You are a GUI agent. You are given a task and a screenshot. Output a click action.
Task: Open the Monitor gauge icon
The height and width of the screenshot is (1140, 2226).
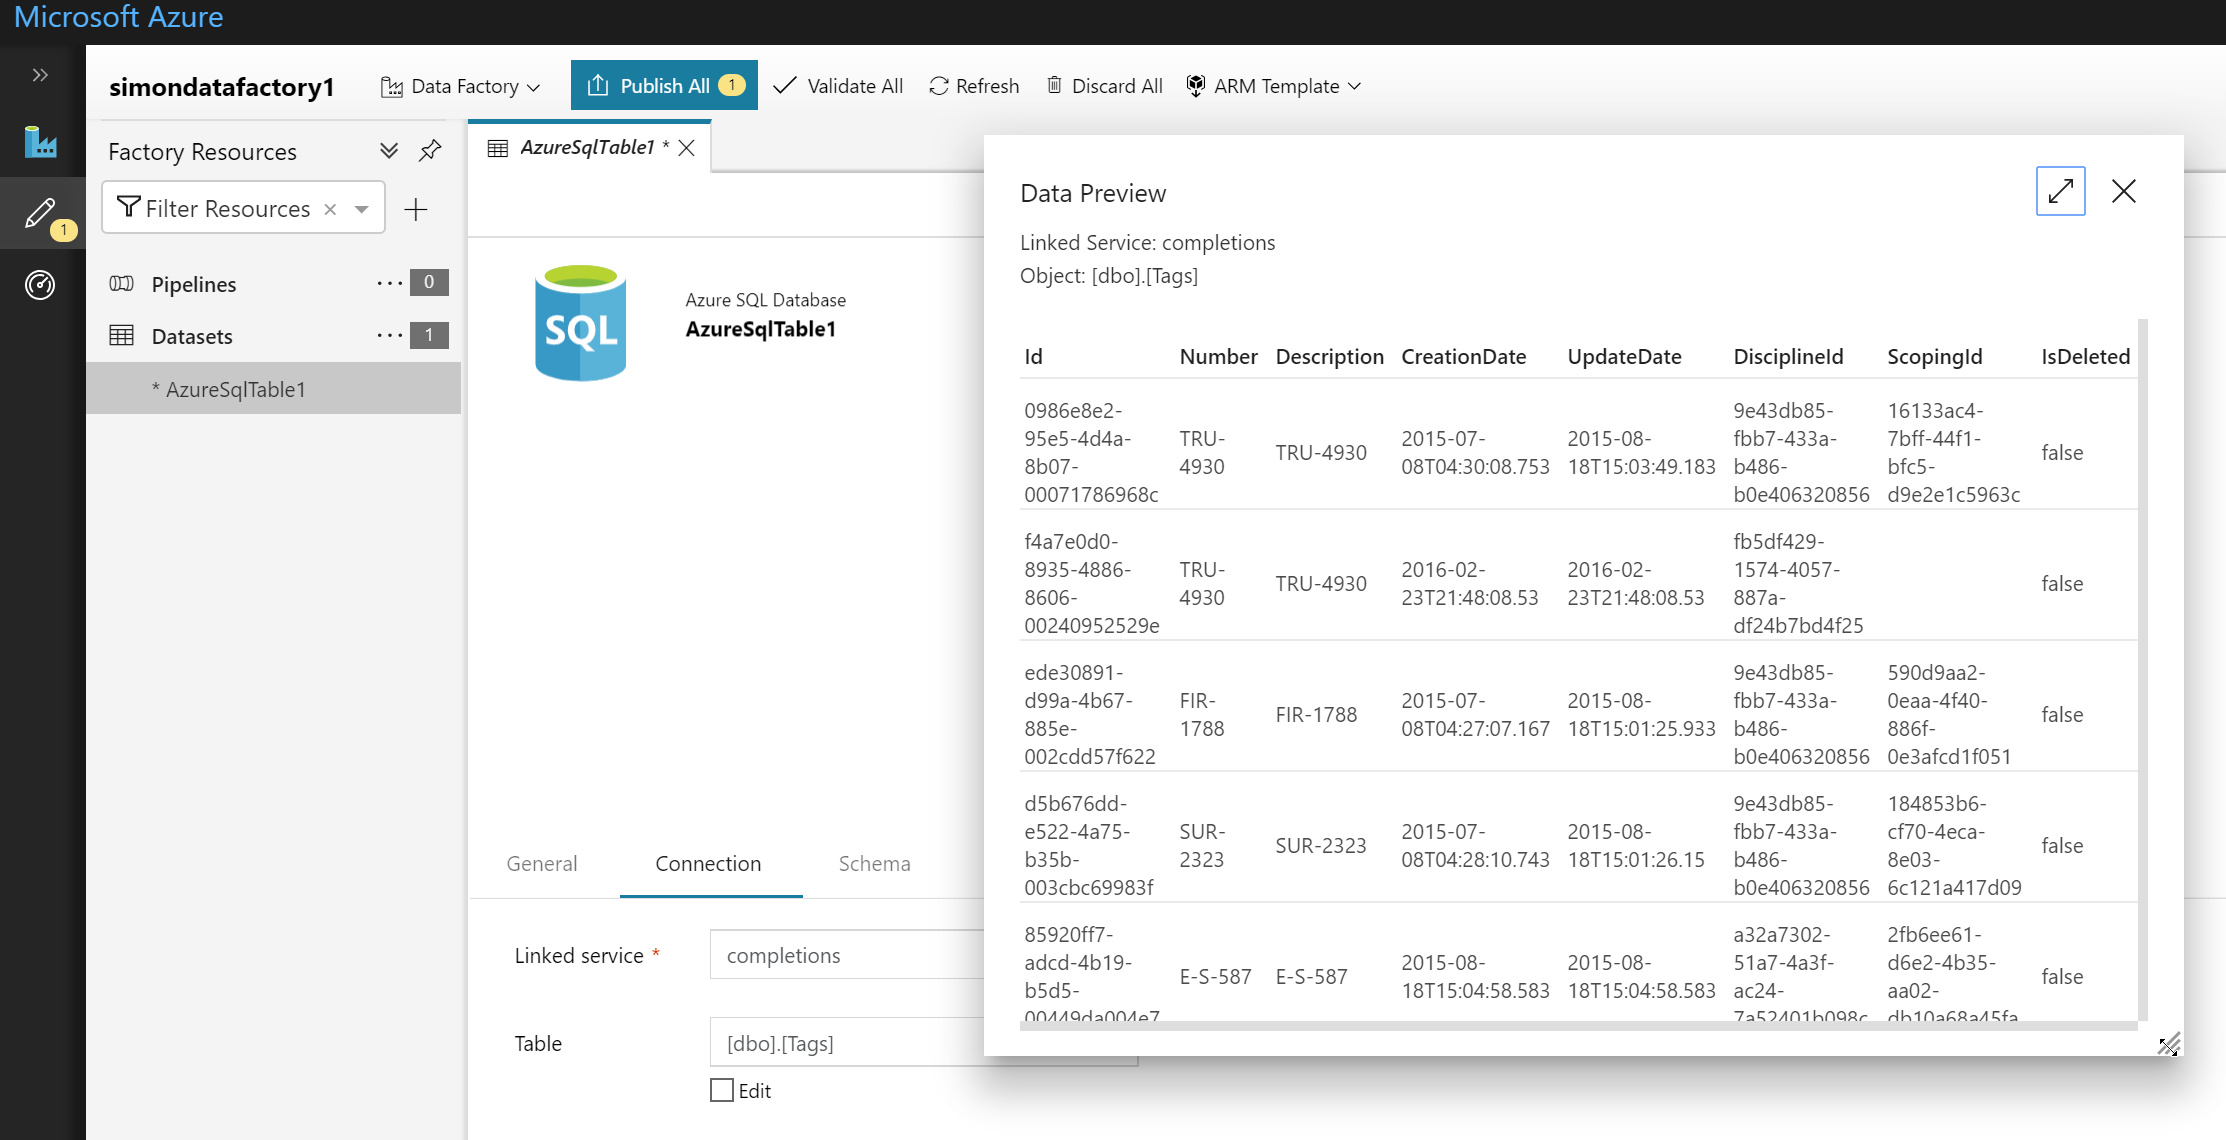coord(40,285)
